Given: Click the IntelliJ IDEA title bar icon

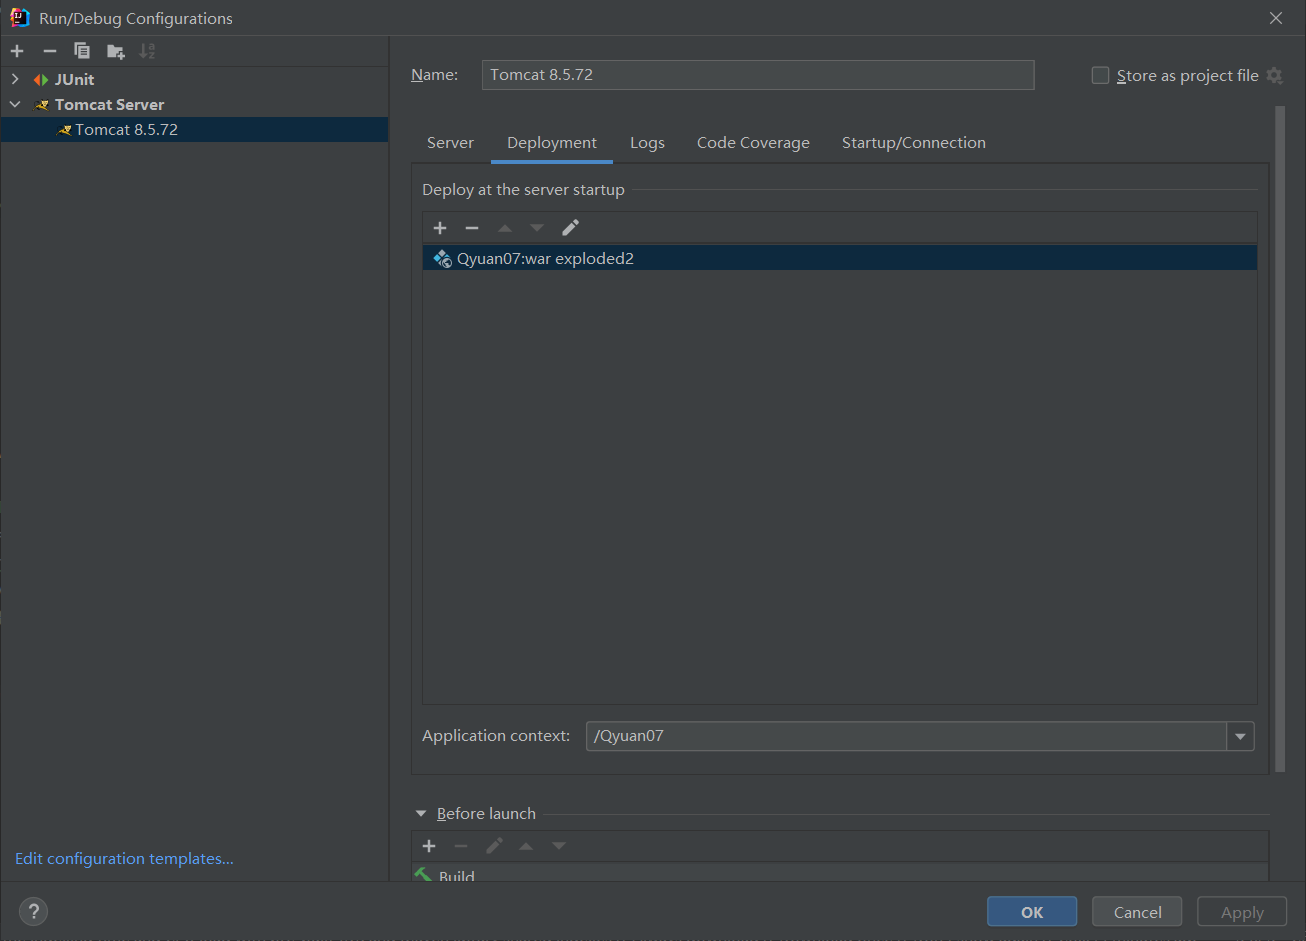Looking at the screenshot, I should 20,17.
